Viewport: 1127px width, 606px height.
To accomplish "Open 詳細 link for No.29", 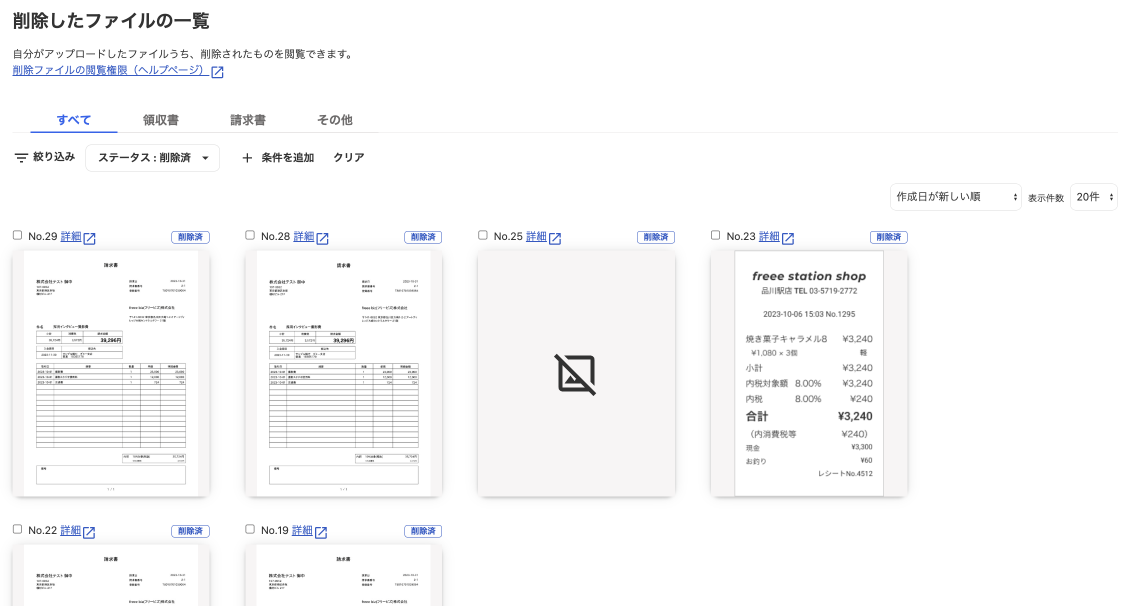I will tap(71, 237).
